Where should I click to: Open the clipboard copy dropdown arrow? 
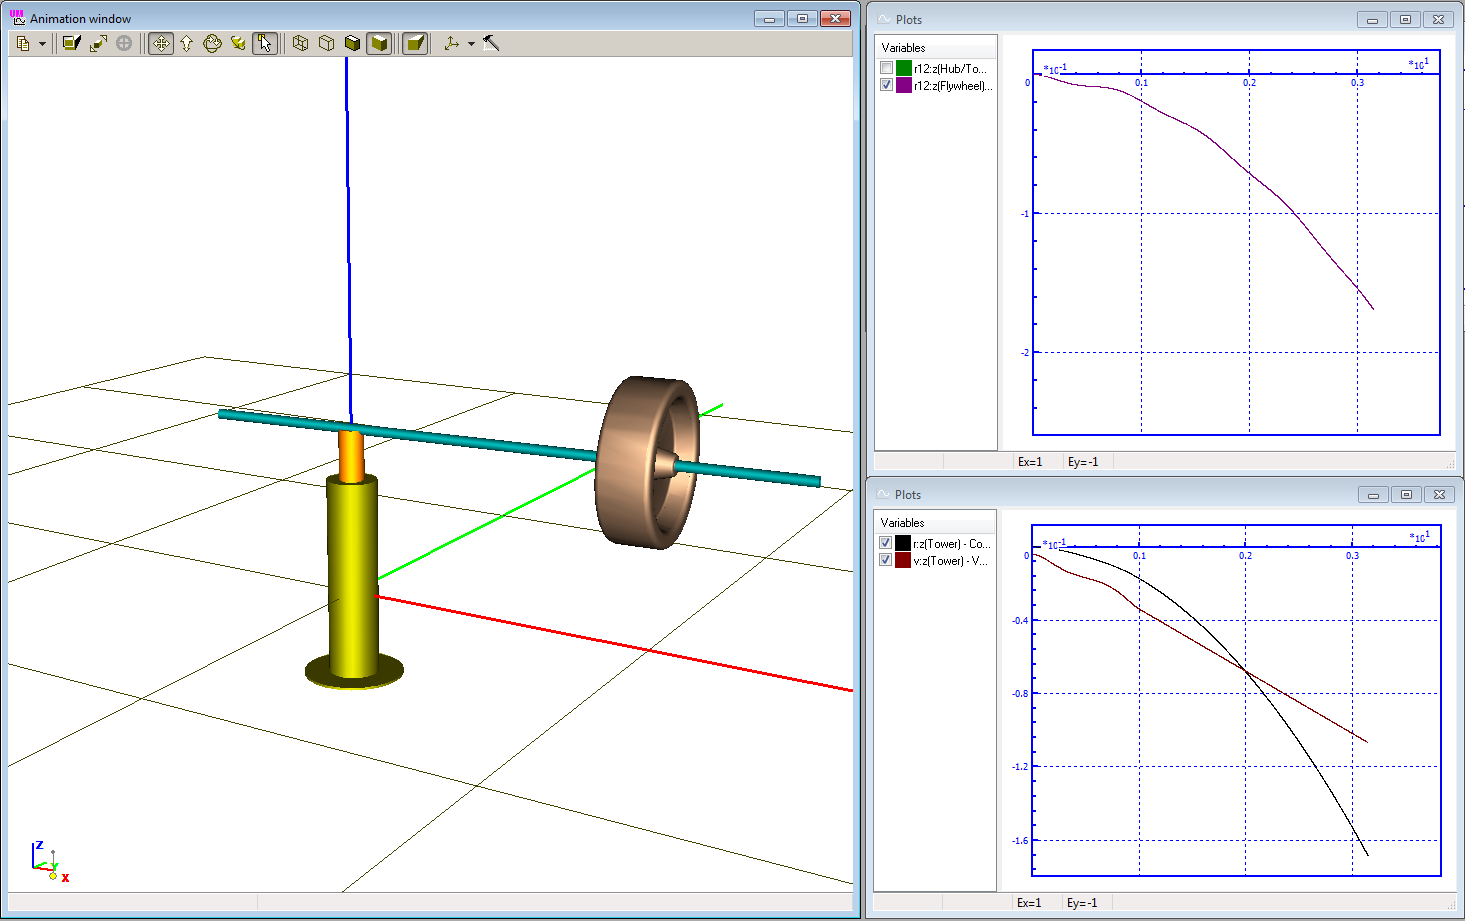tap(42, 43)
